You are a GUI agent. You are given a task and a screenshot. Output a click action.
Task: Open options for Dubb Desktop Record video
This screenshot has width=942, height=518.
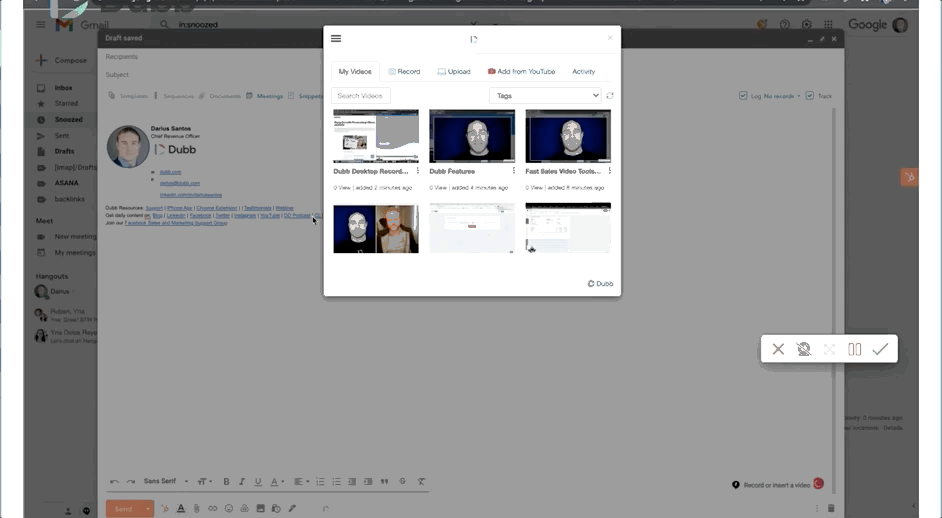(x=418, y=171)
